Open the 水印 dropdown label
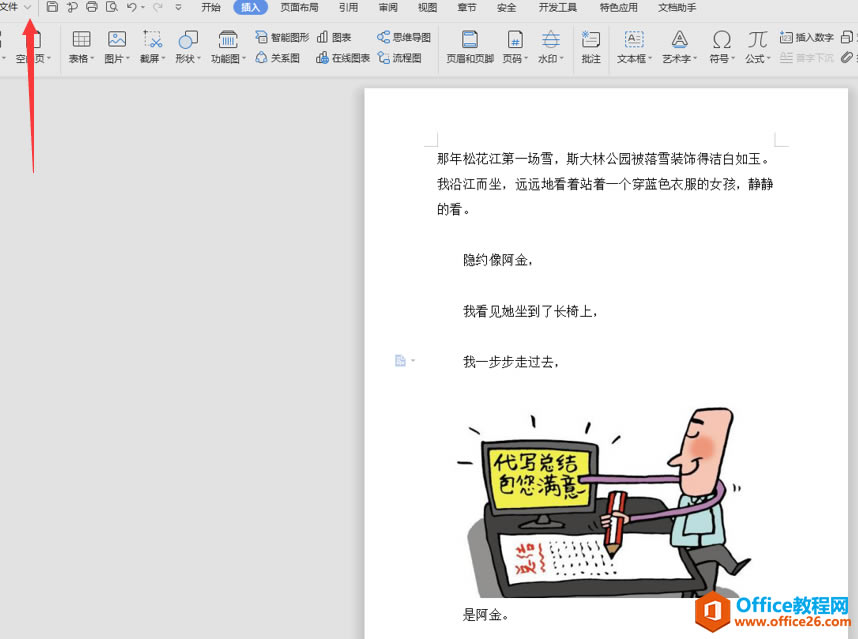Viewport: 858px width, 639px height. pyautogui.click(x=550, y=59)
